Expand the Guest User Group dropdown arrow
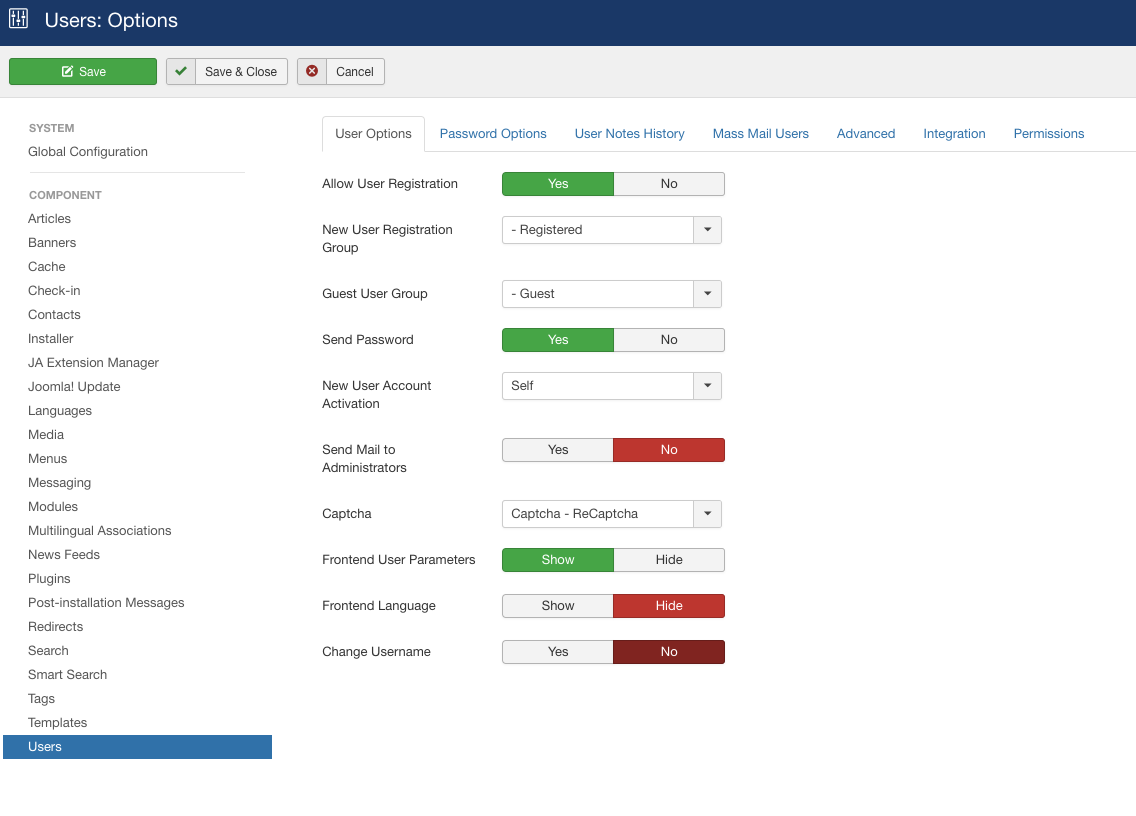Screen dimensions: 1136x816 point(707,294)
